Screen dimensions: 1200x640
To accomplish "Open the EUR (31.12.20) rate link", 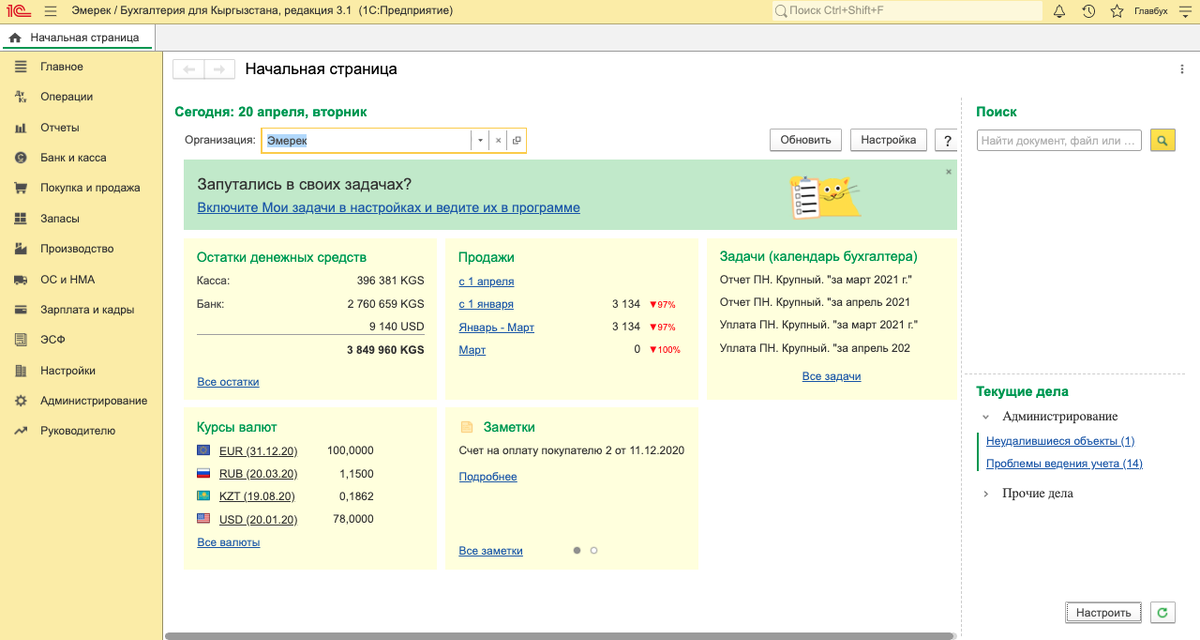I will 258,451.
